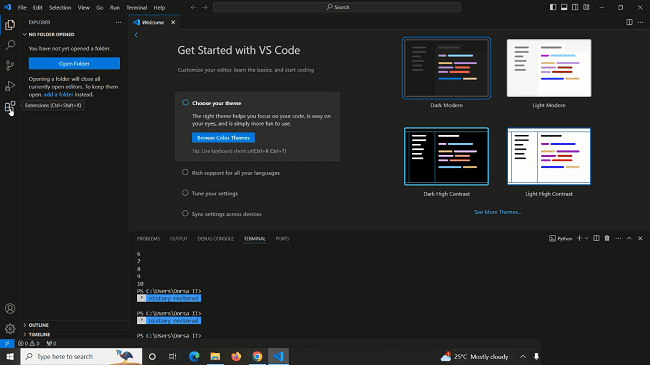The image size is (650, 365).
Task: Open the See More Themes link
Action: [497, 212]
